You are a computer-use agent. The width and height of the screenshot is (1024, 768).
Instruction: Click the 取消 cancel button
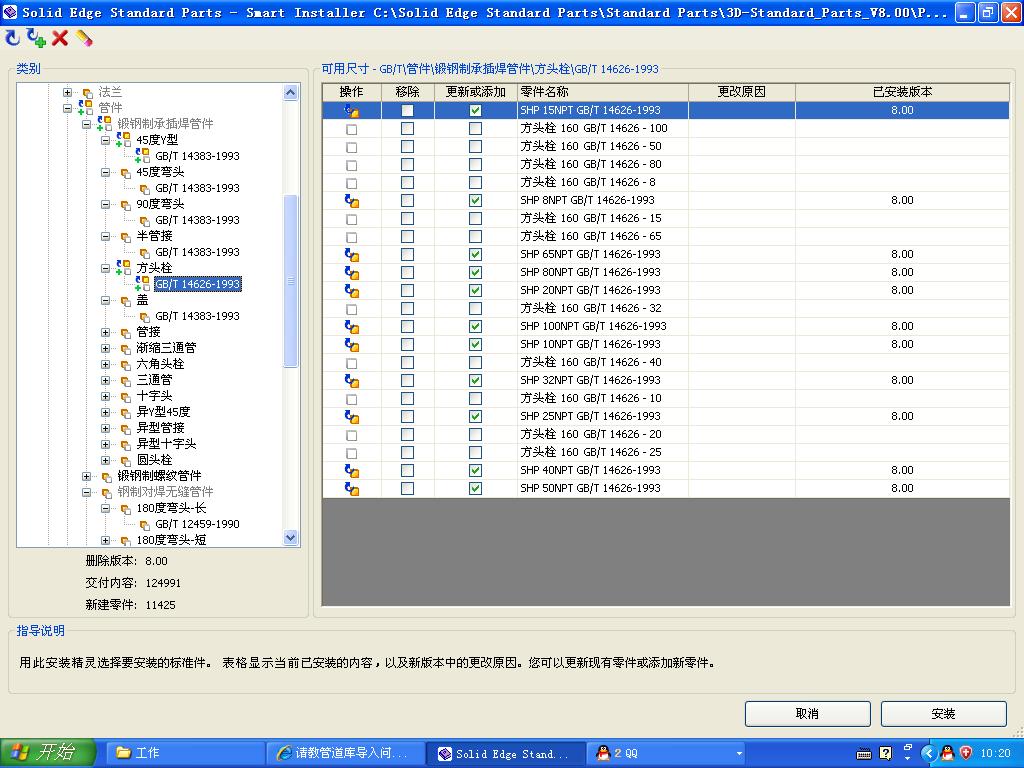(x=807, y=714)
